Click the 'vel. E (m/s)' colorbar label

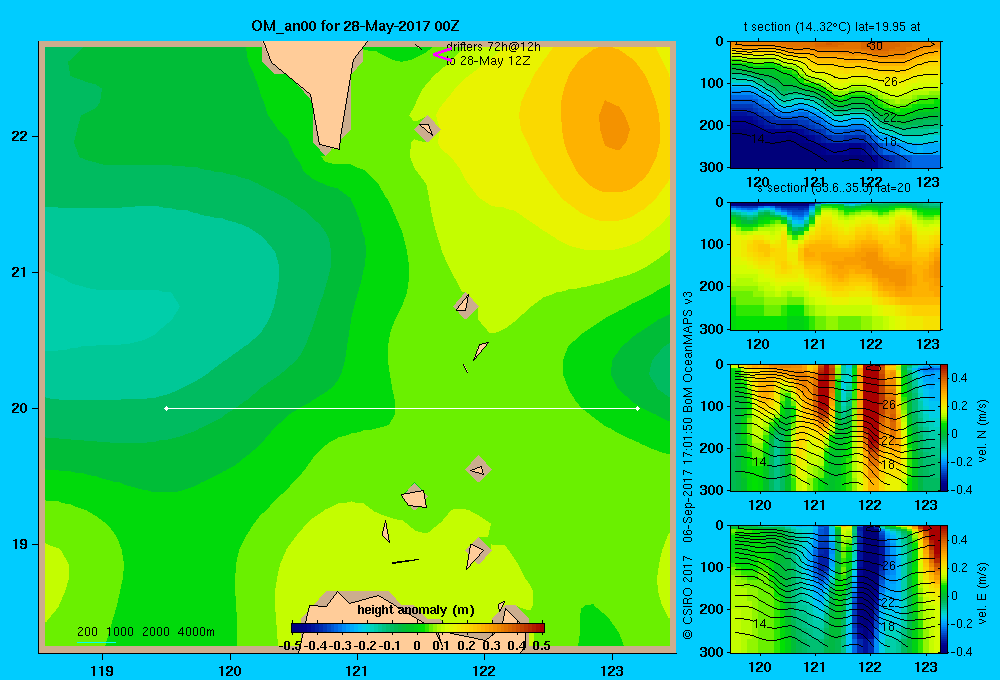click(982, 593)
